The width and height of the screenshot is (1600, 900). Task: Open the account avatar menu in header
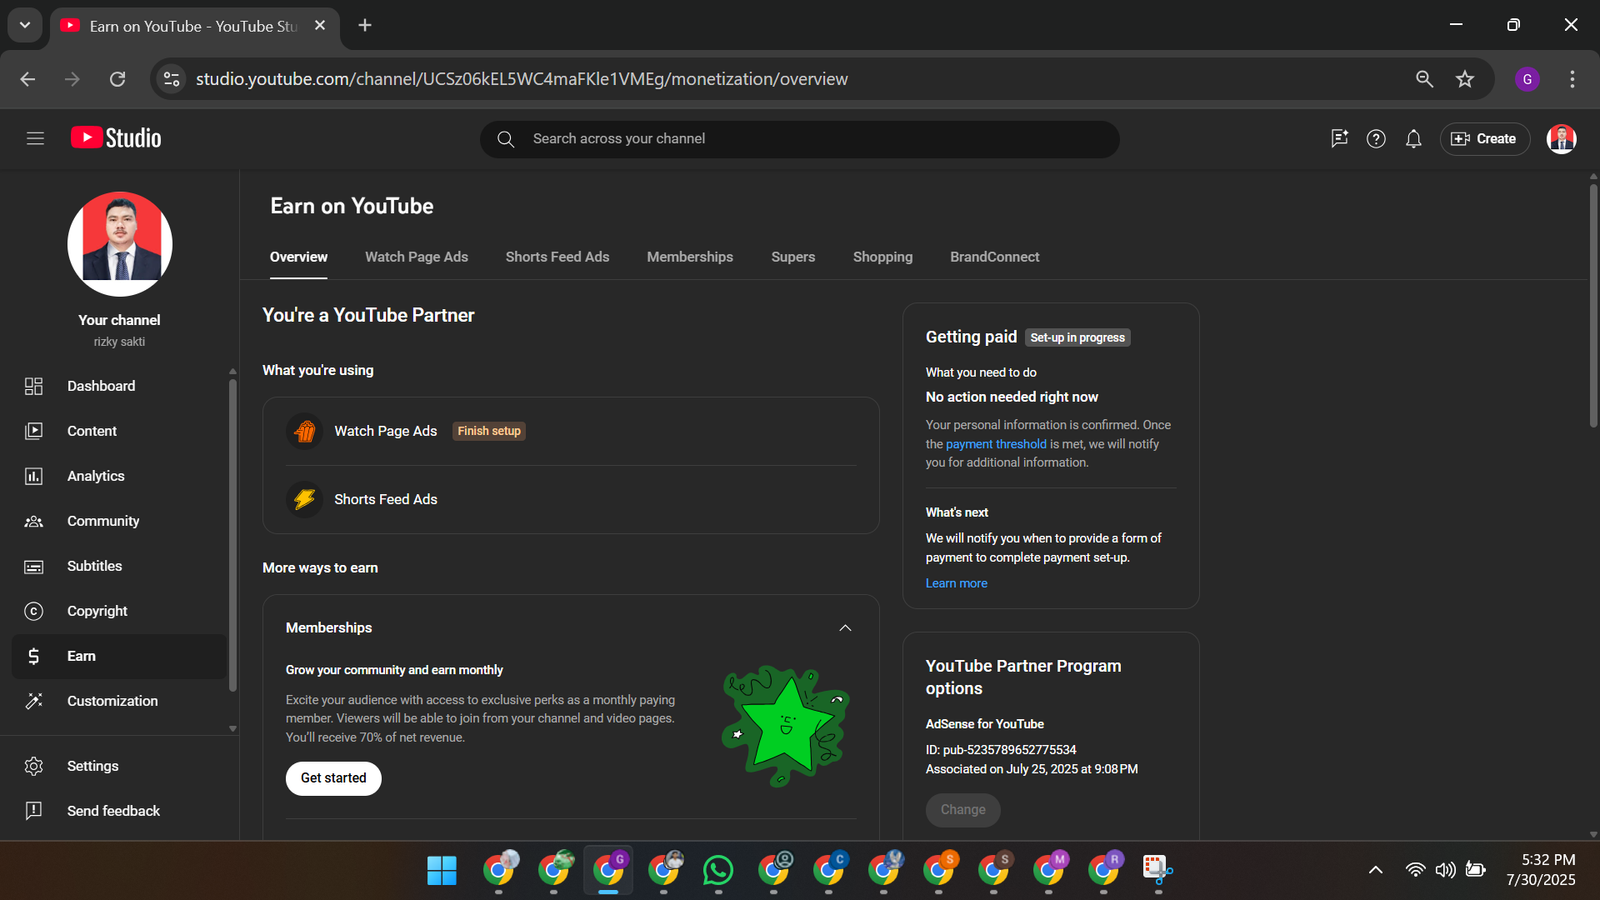click(1561, 139)
